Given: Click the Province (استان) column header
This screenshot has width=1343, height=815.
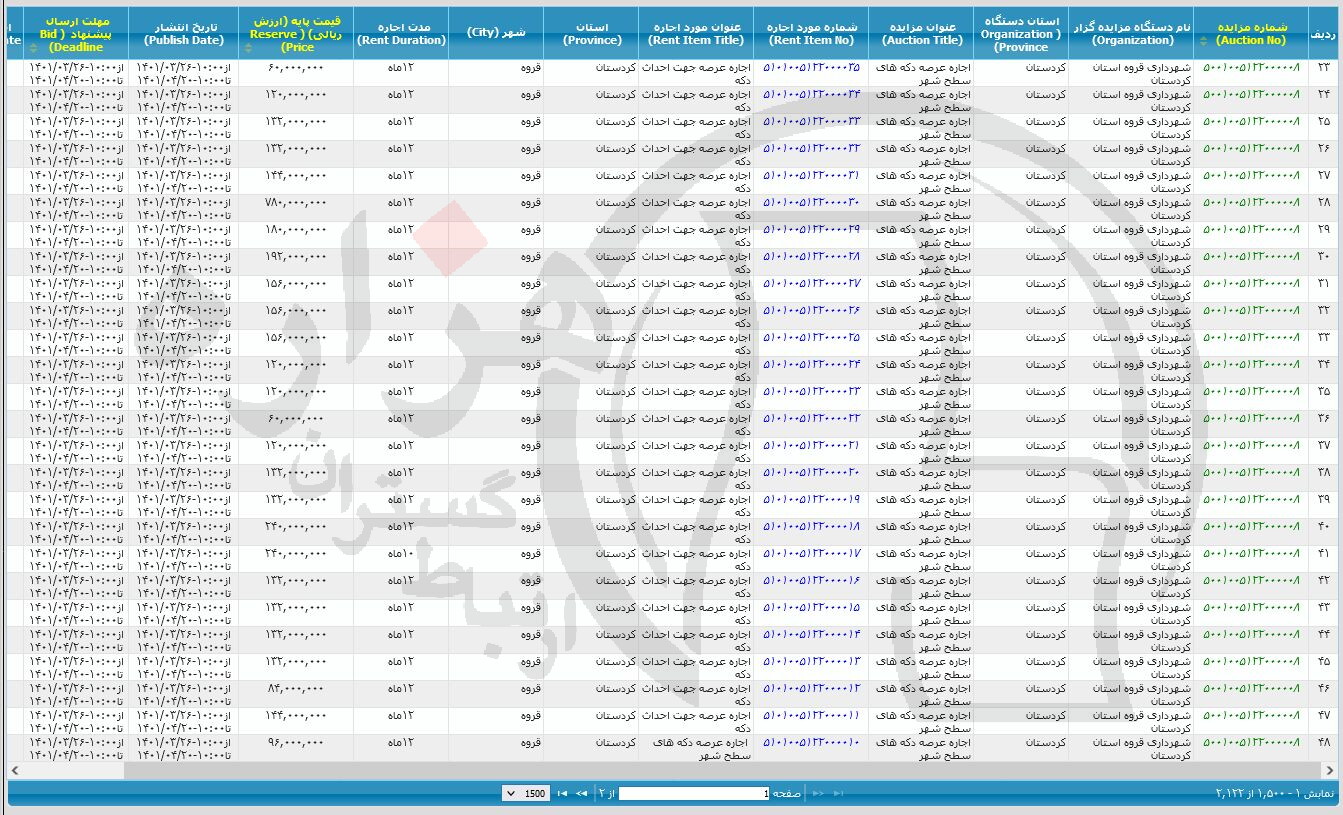Looking at the screenshot, I should [x=591, y=33].
